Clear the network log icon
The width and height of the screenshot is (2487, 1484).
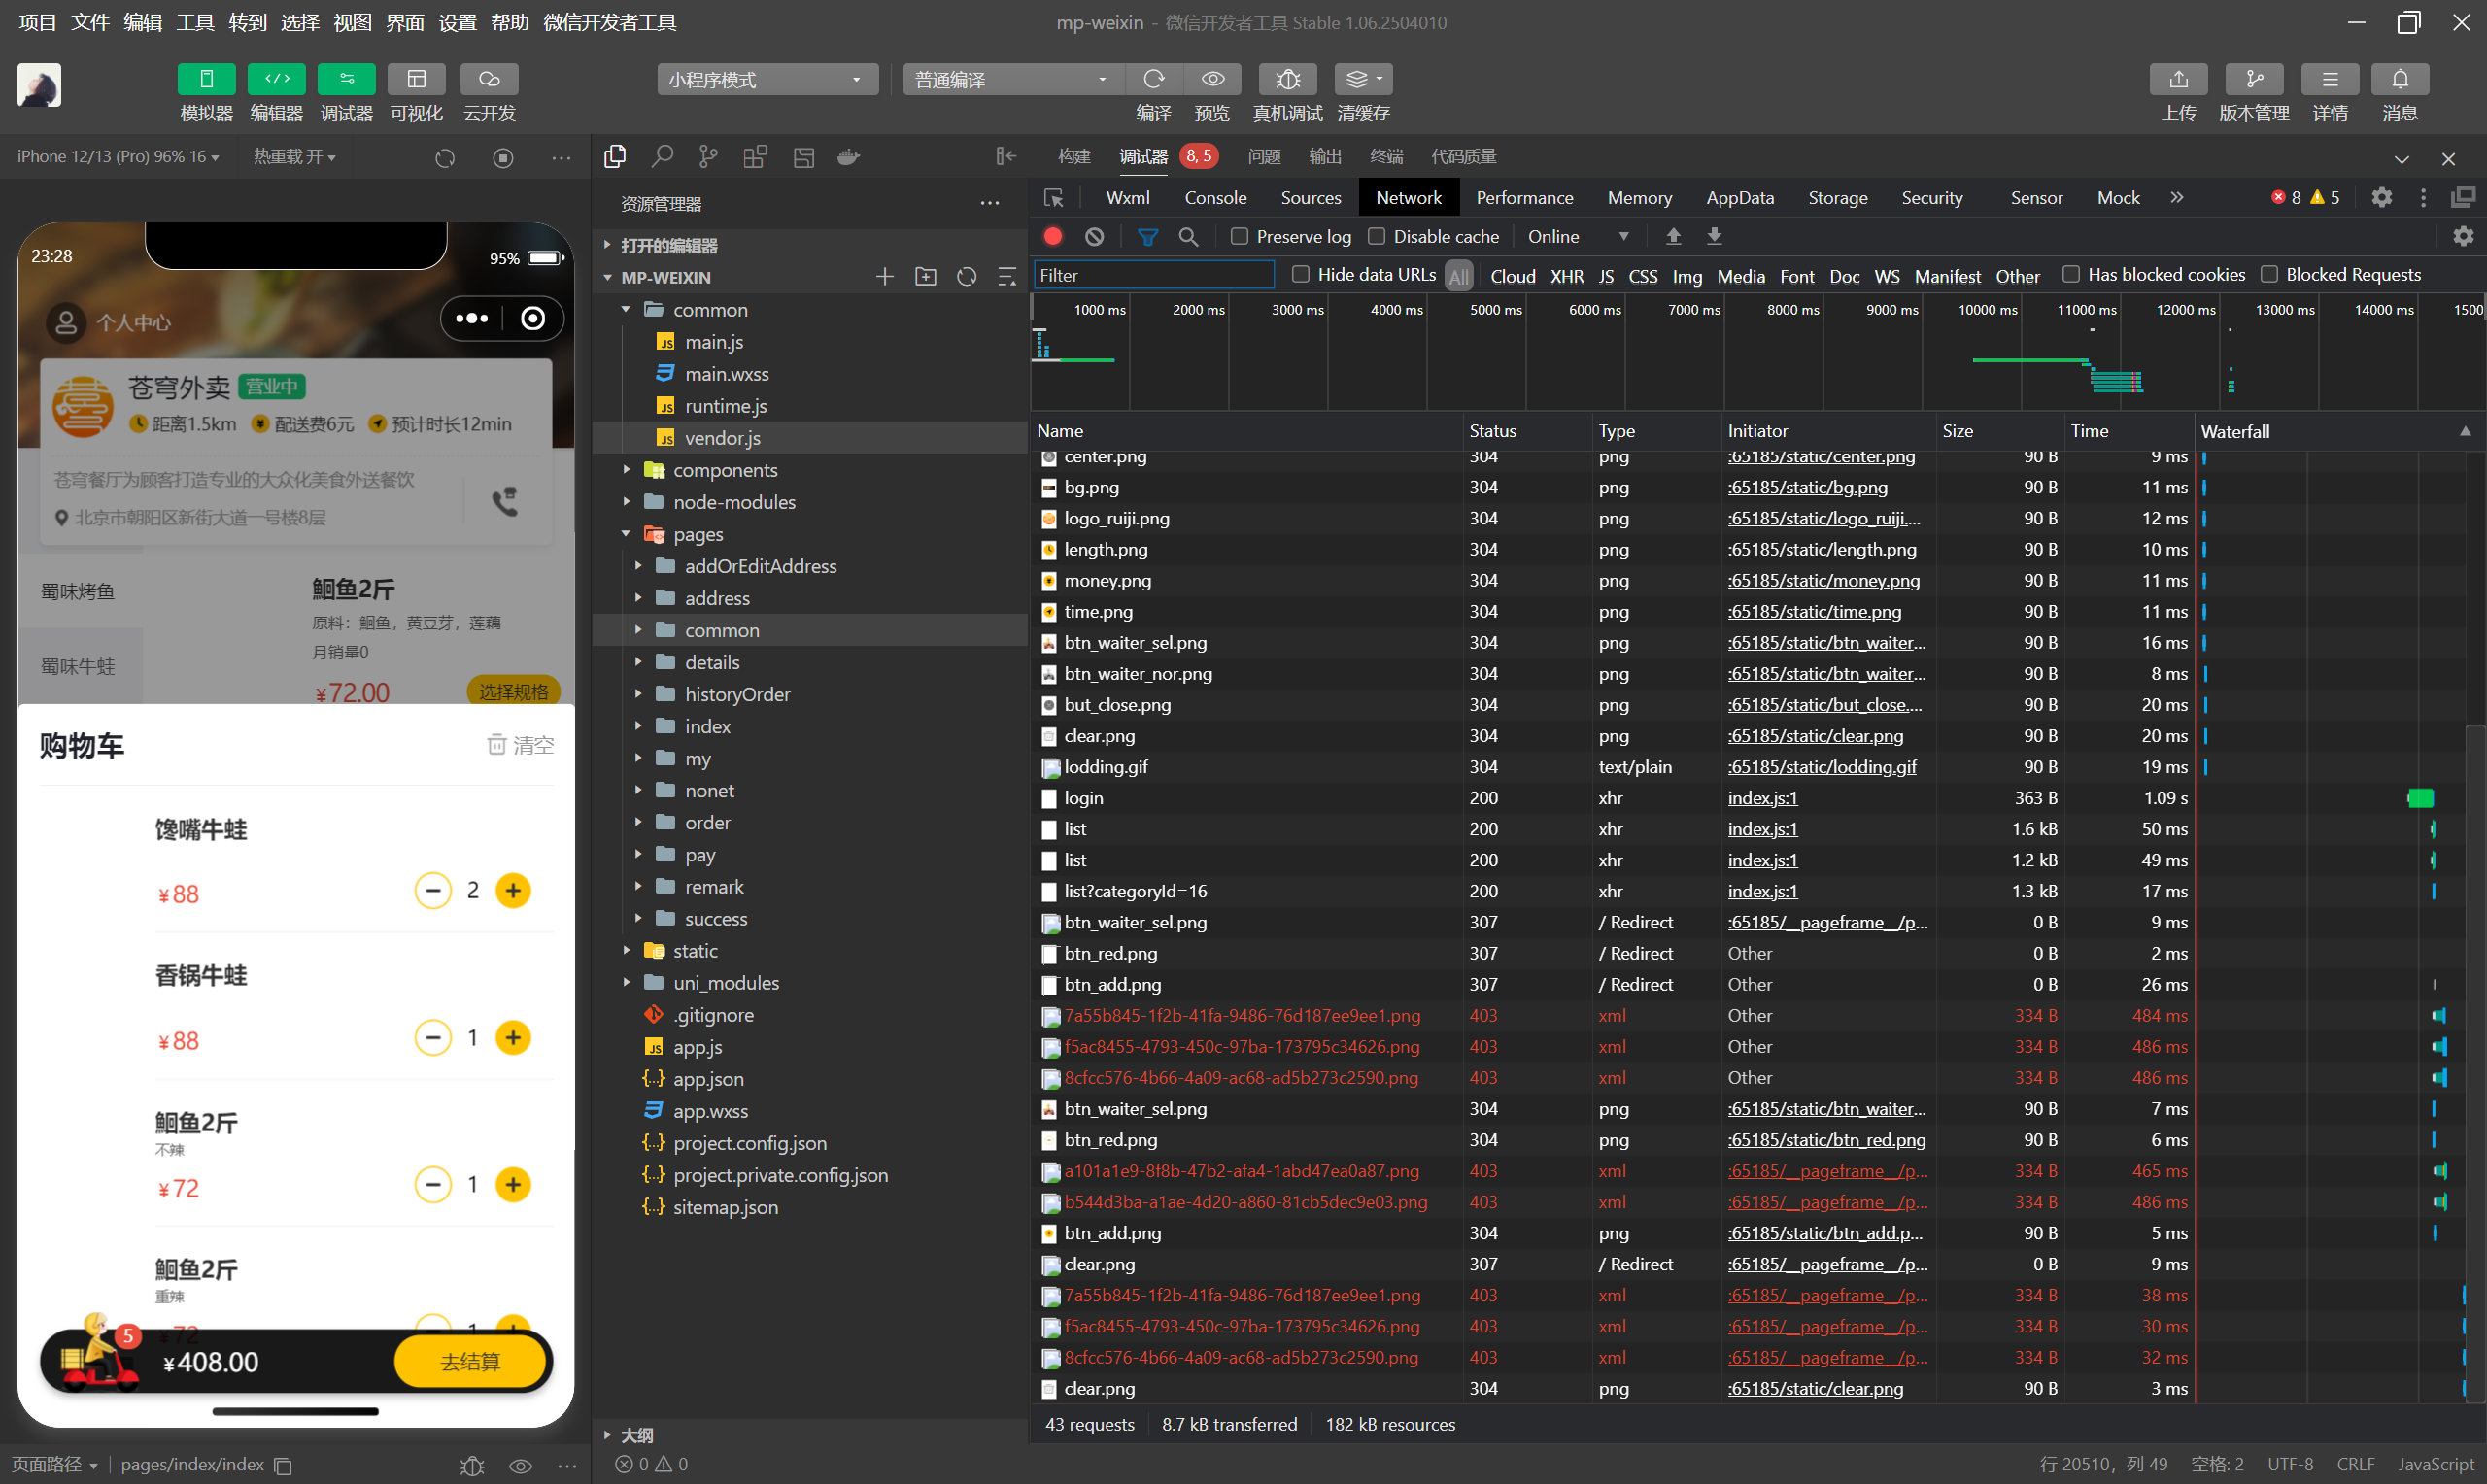click(1094, 237)
